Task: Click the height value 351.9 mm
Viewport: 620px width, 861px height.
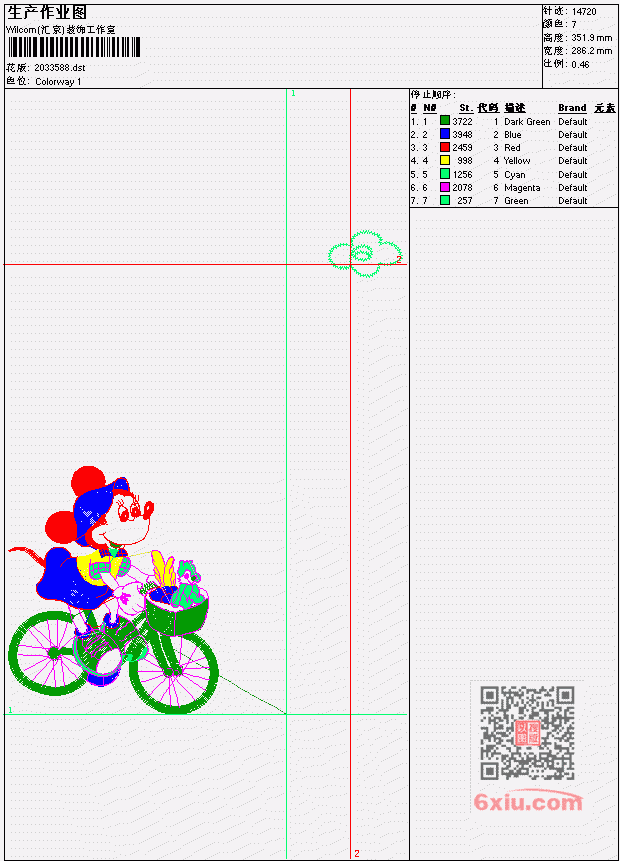Action: click(x=591, y=38)
